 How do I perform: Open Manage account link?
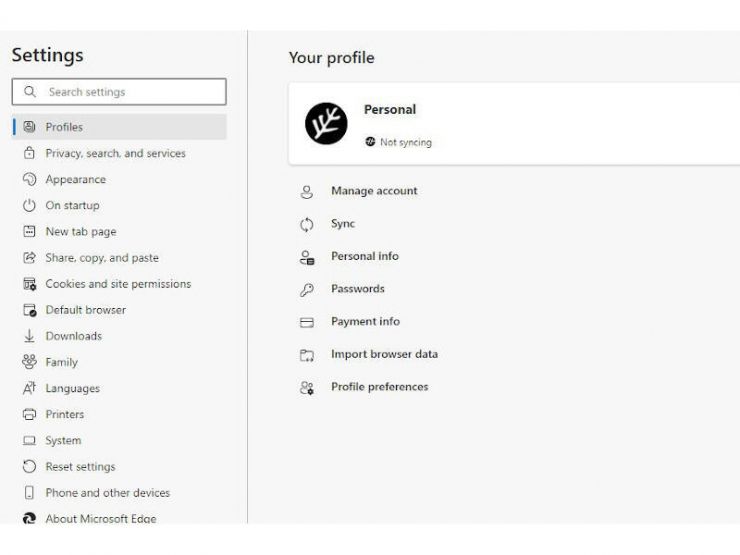point(374,191)
